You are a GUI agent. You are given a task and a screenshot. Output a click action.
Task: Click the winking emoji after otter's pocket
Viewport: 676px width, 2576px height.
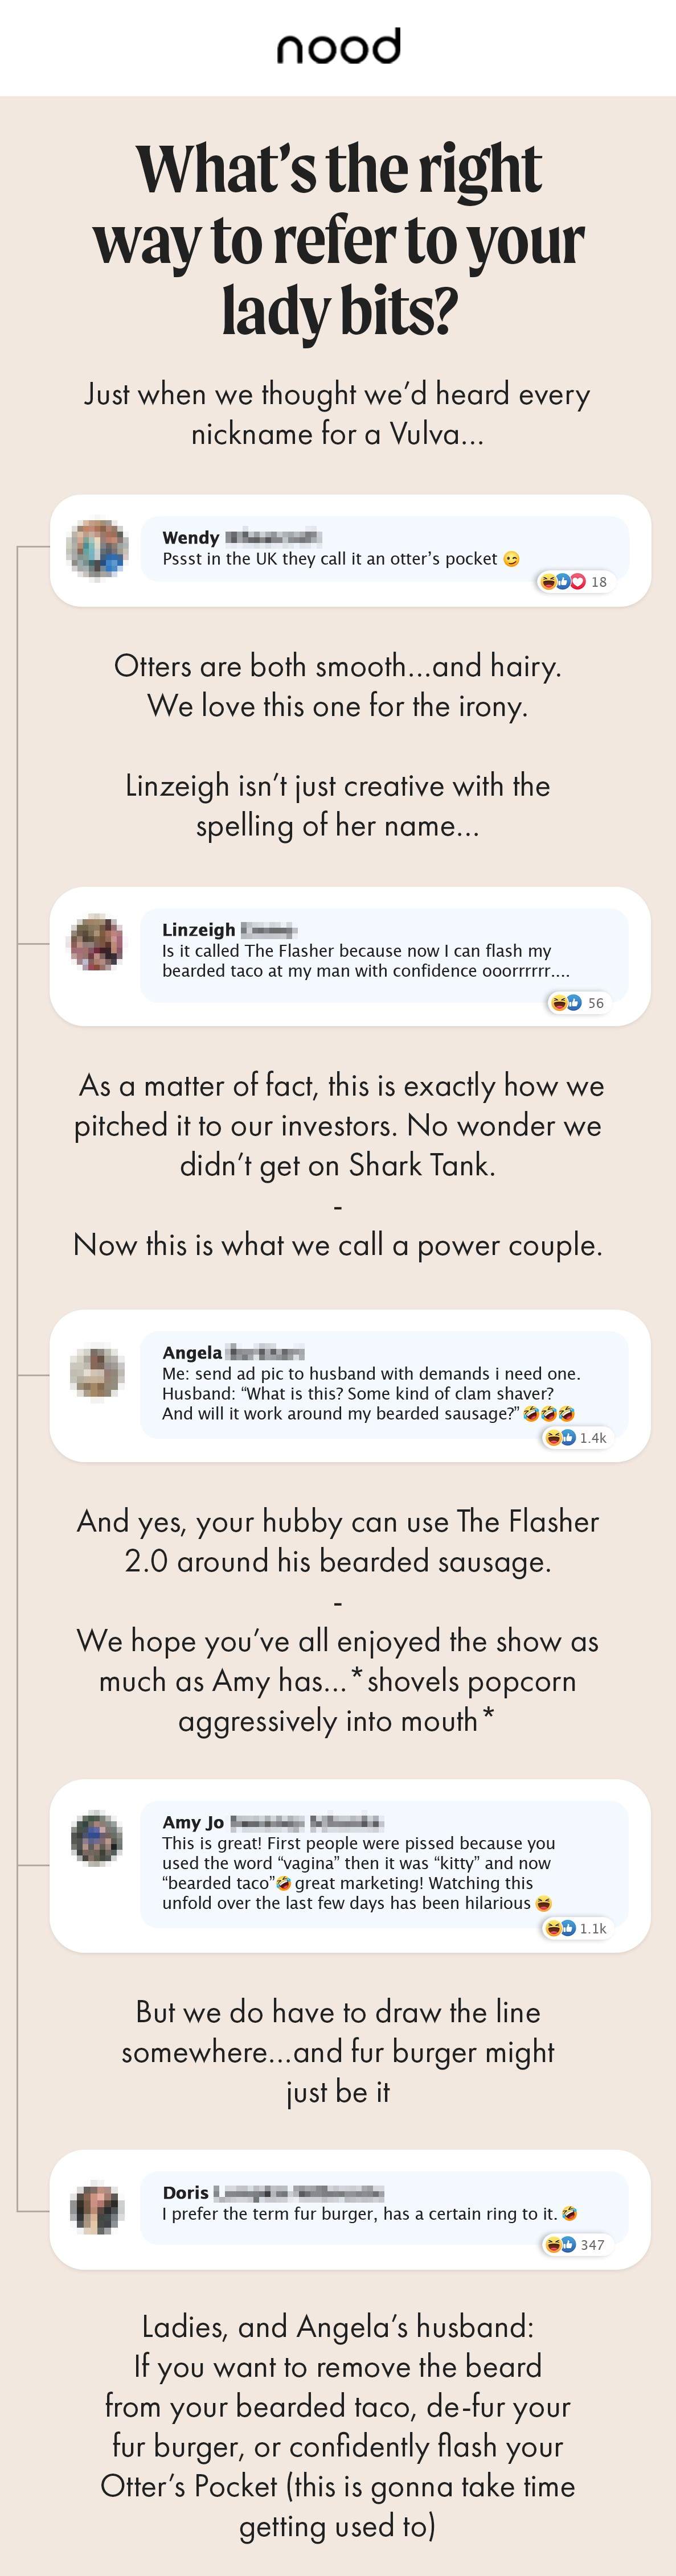coord(511,559)
